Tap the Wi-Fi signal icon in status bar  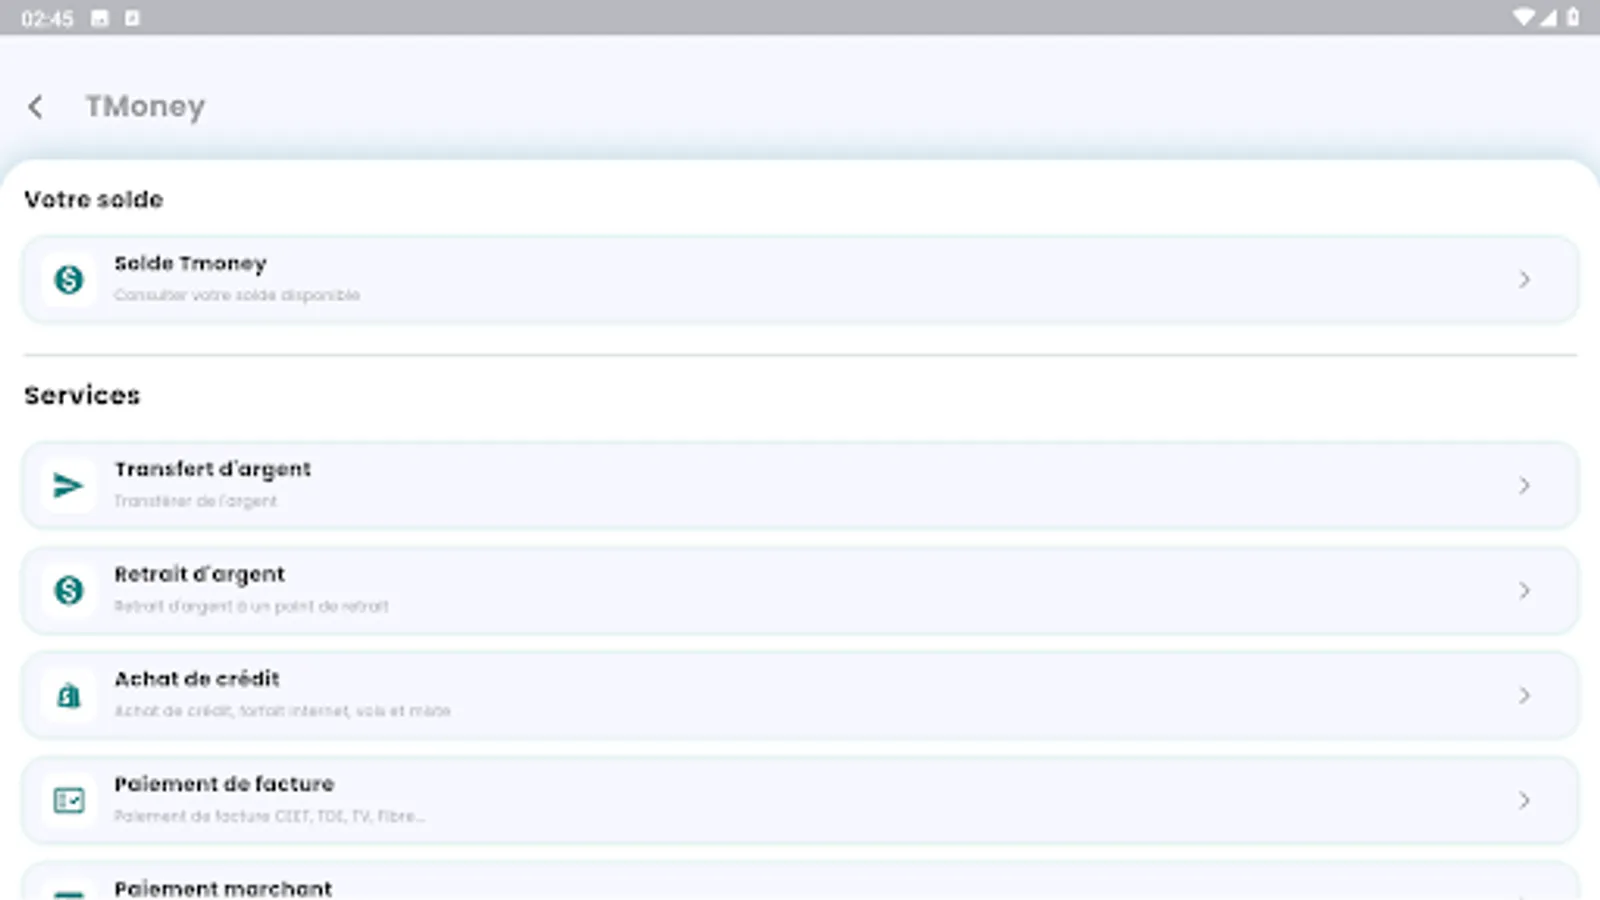[x=1523, y=18]
